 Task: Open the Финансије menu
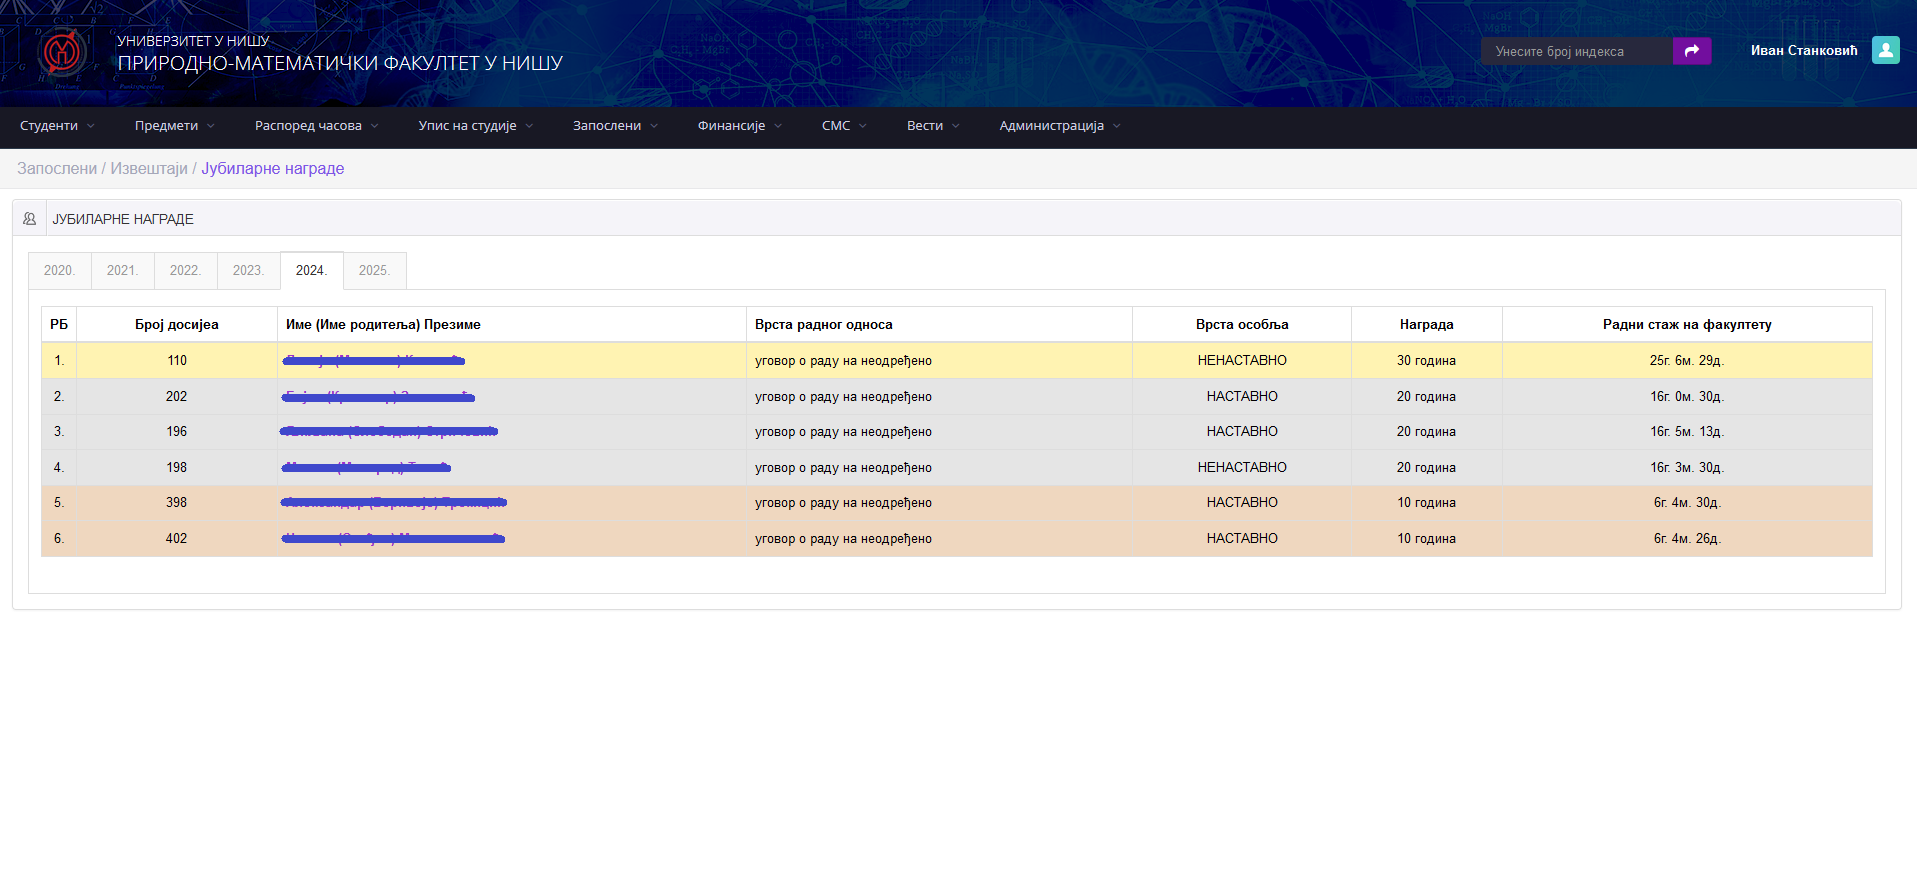coord(739,126)
